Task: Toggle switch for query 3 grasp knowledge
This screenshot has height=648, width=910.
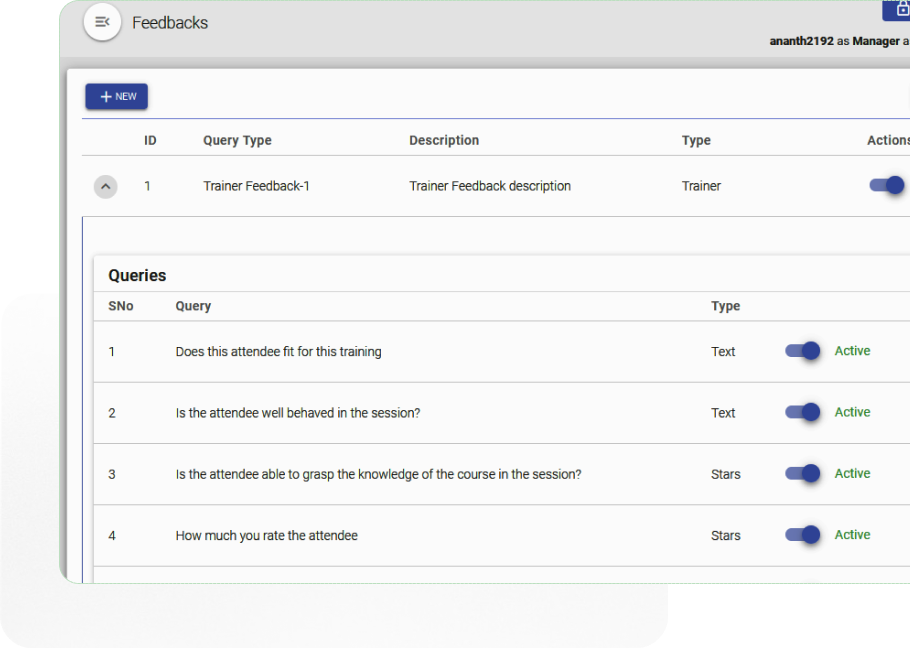Action: (x=803, y=474)
